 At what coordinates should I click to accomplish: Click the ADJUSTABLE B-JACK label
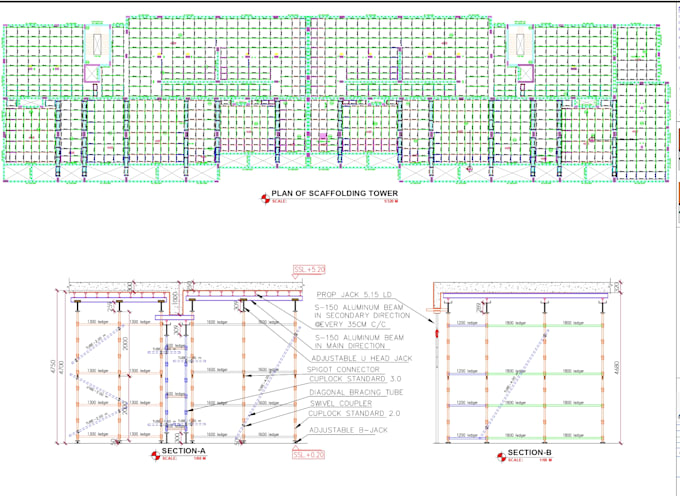(348, 430)
